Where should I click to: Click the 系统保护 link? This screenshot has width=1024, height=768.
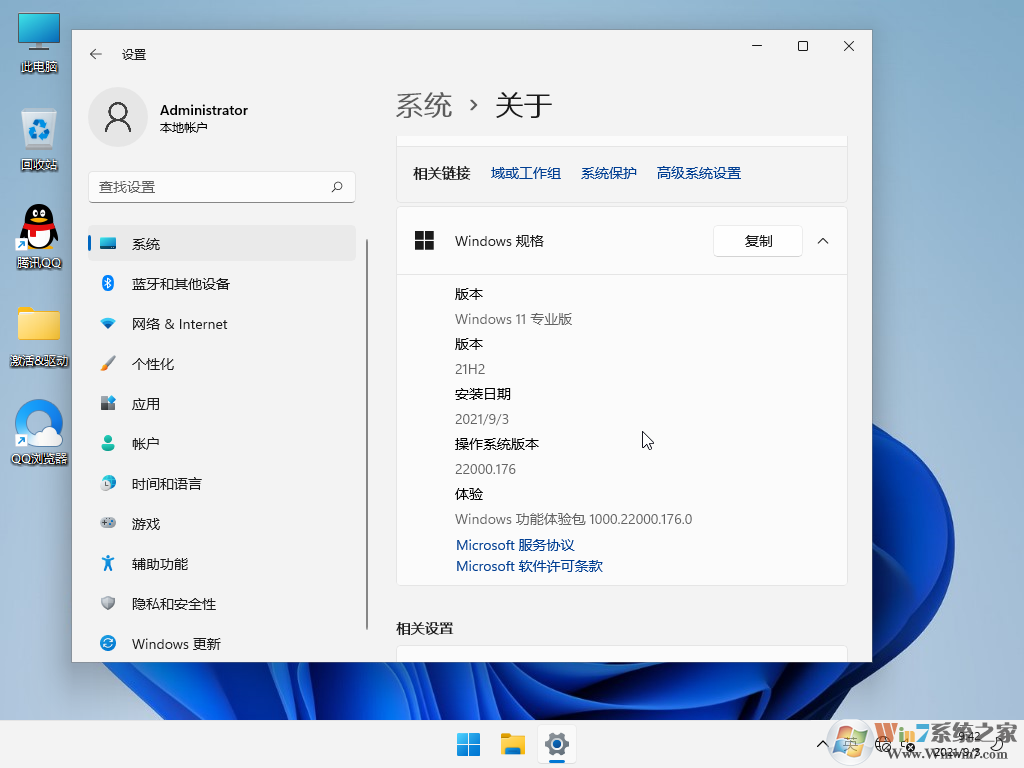tap(608, 172)
